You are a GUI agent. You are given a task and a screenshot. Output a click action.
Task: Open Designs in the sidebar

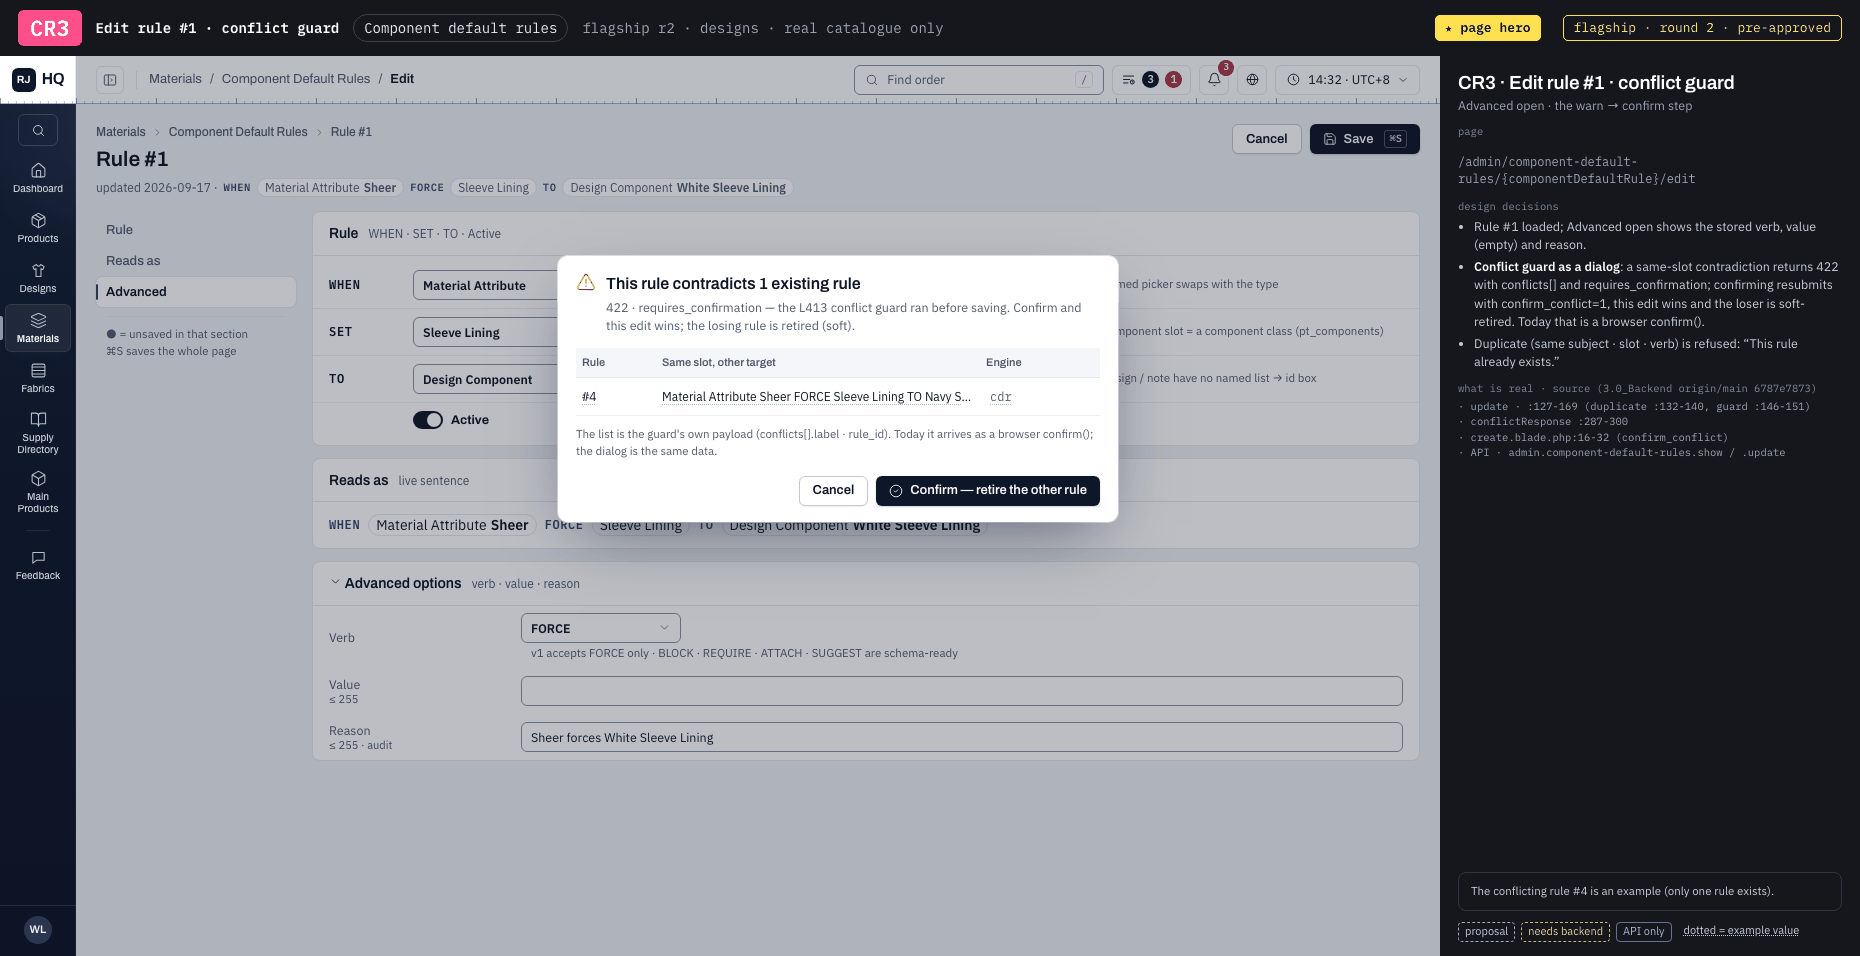(38, 278)
